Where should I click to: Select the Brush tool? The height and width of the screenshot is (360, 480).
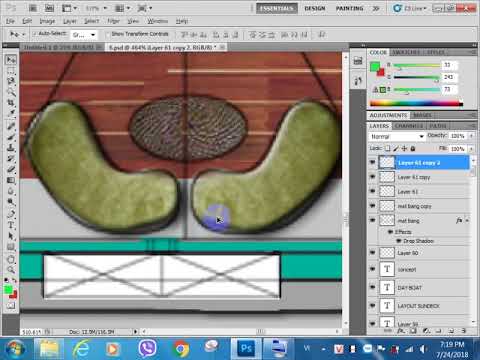[x=11, y=137]
